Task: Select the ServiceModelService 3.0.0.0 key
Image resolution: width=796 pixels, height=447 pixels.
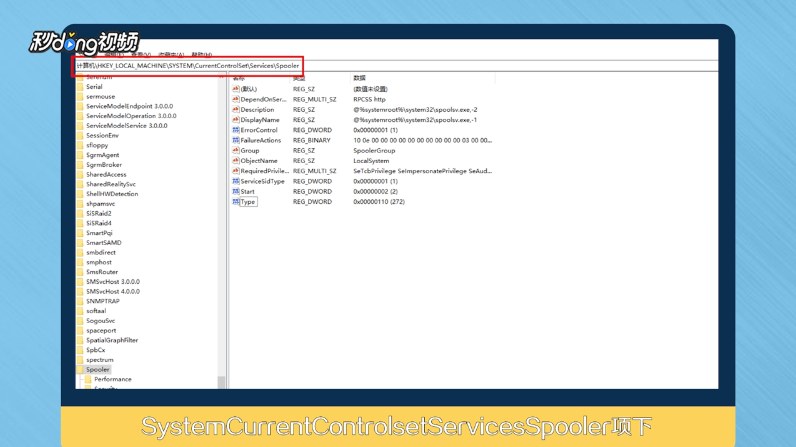Action: click(x=126, y=125)
